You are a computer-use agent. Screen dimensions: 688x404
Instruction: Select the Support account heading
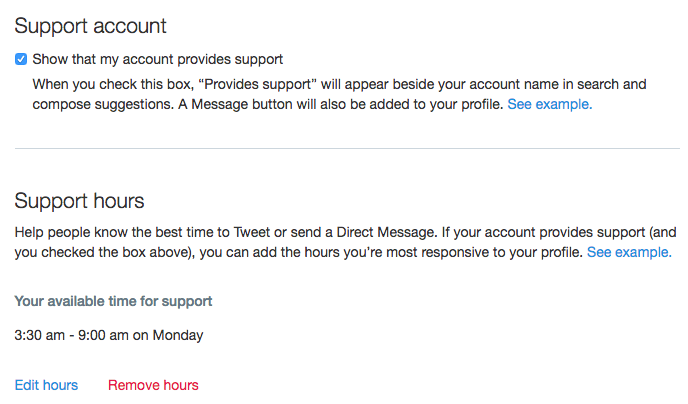(90, 26)
